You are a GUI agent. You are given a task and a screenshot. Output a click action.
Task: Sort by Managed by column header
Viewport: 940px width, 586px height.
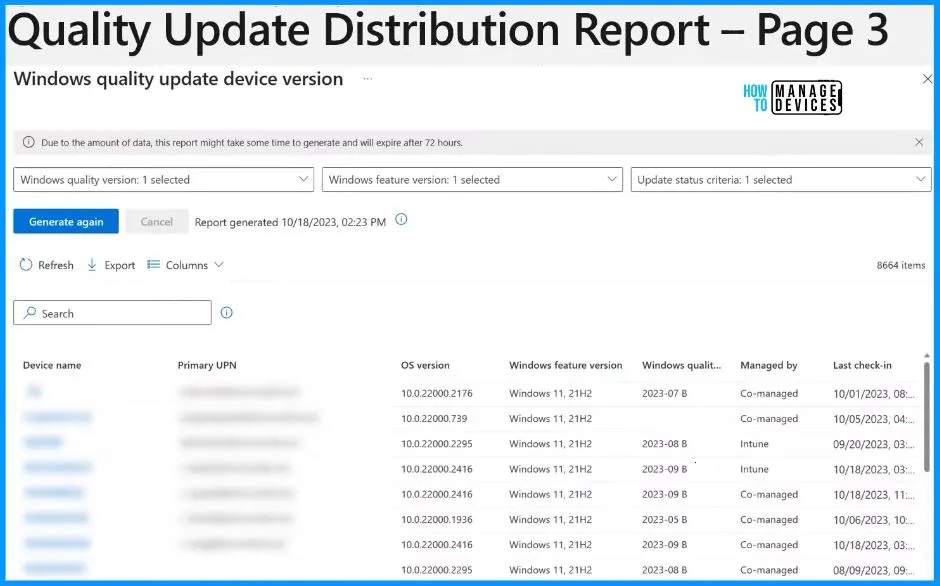(769, 365)
